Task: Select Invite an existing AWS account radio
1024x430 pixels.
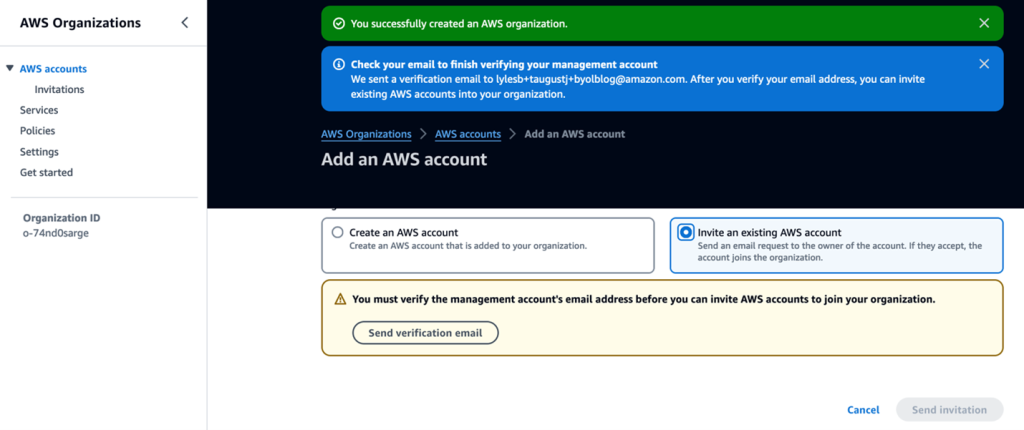Action: point(686,232)
